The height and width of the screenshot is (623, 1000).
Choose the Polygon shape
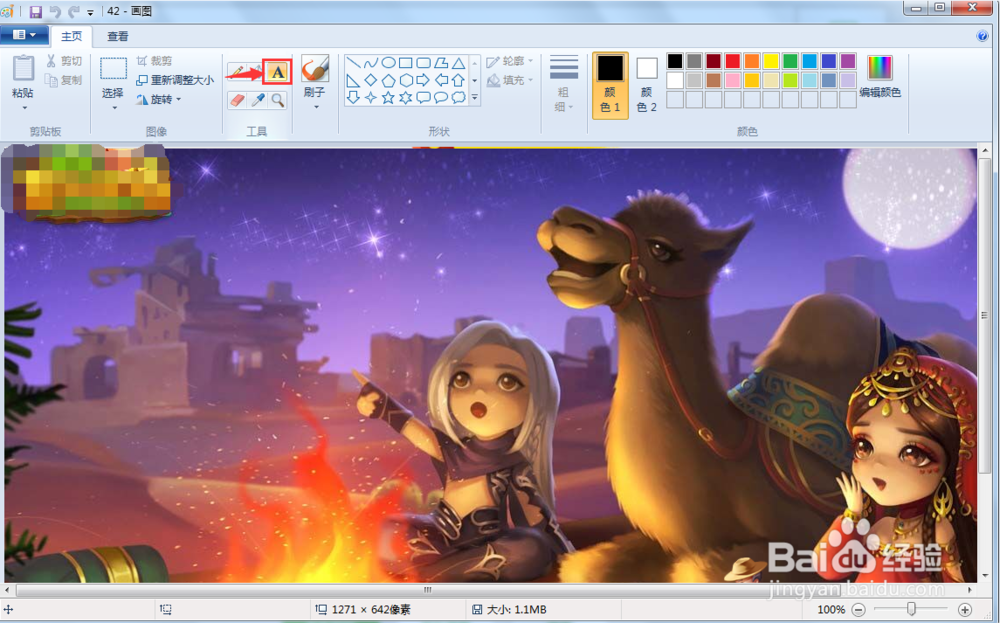click(441, 62)
